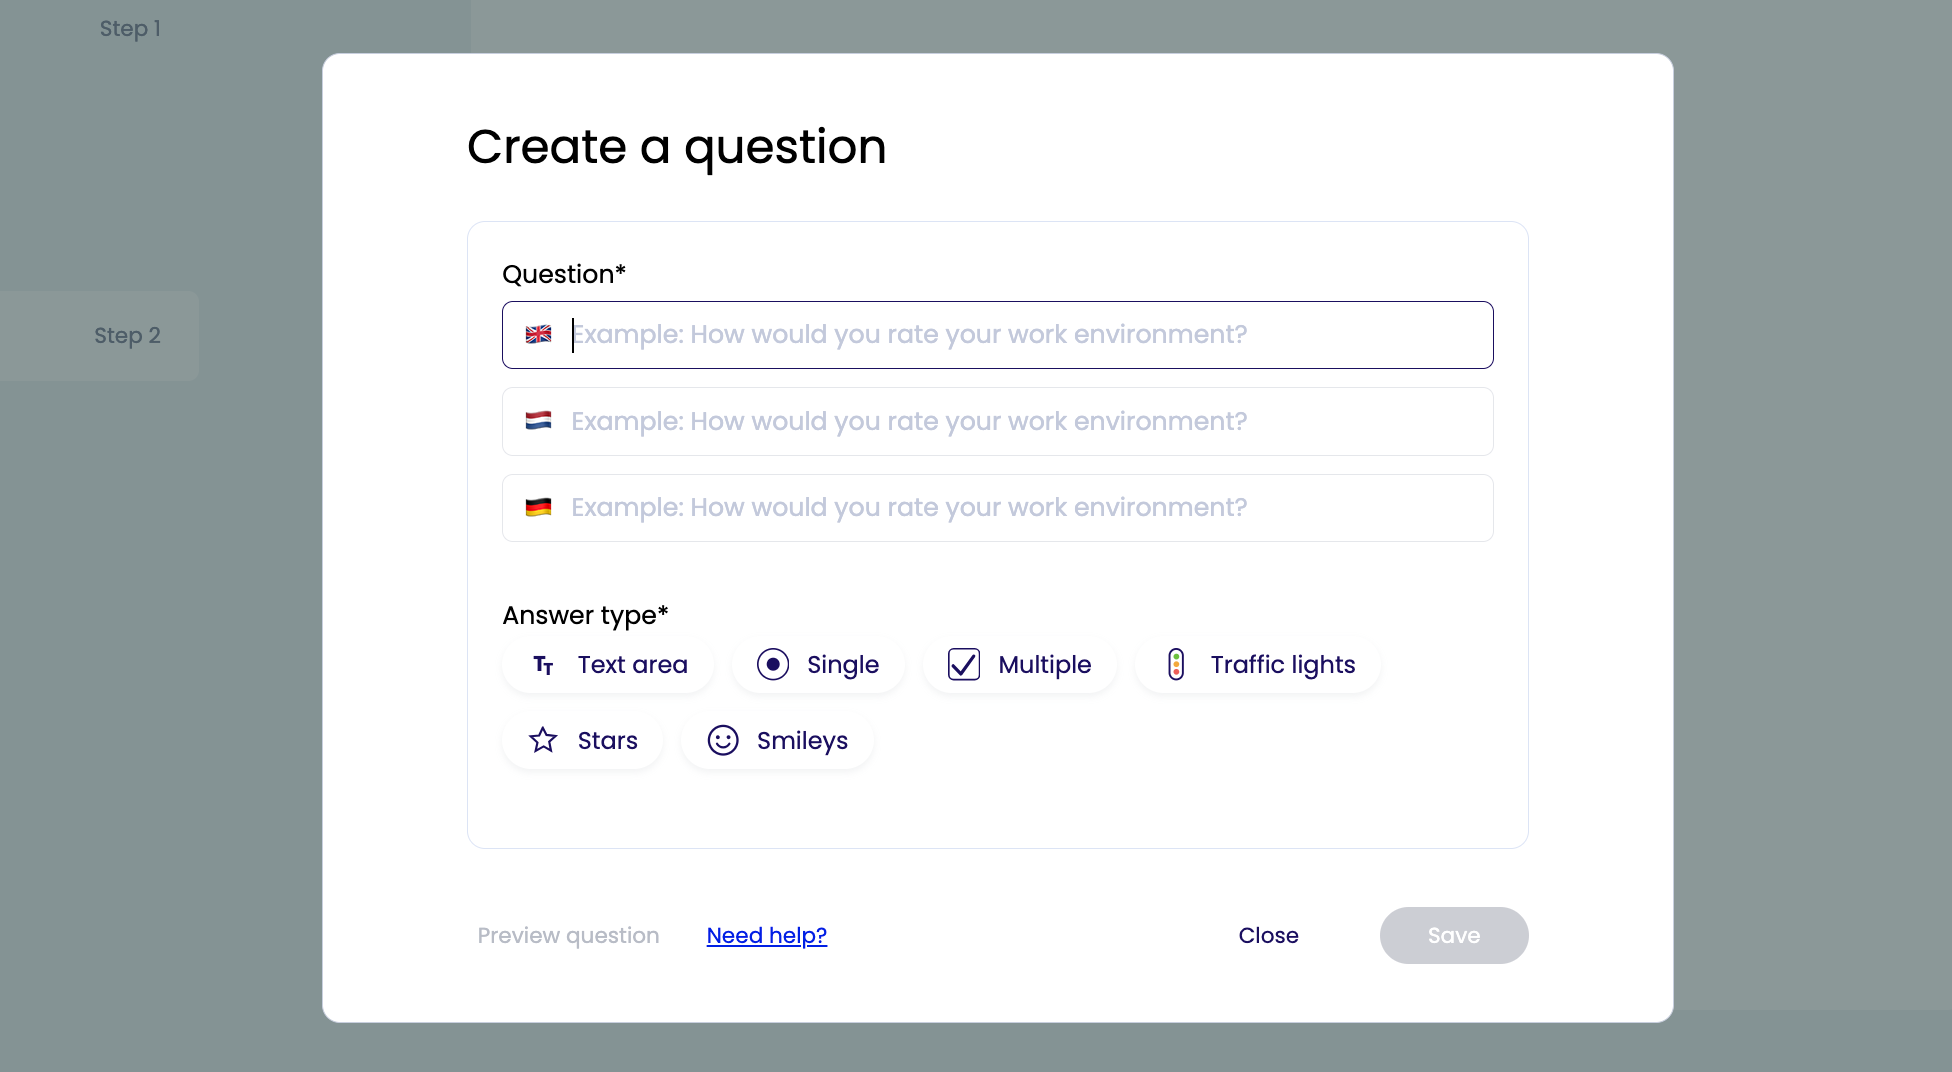Click the Smileys face icon

pyautogui.click(x=723, y=741)
